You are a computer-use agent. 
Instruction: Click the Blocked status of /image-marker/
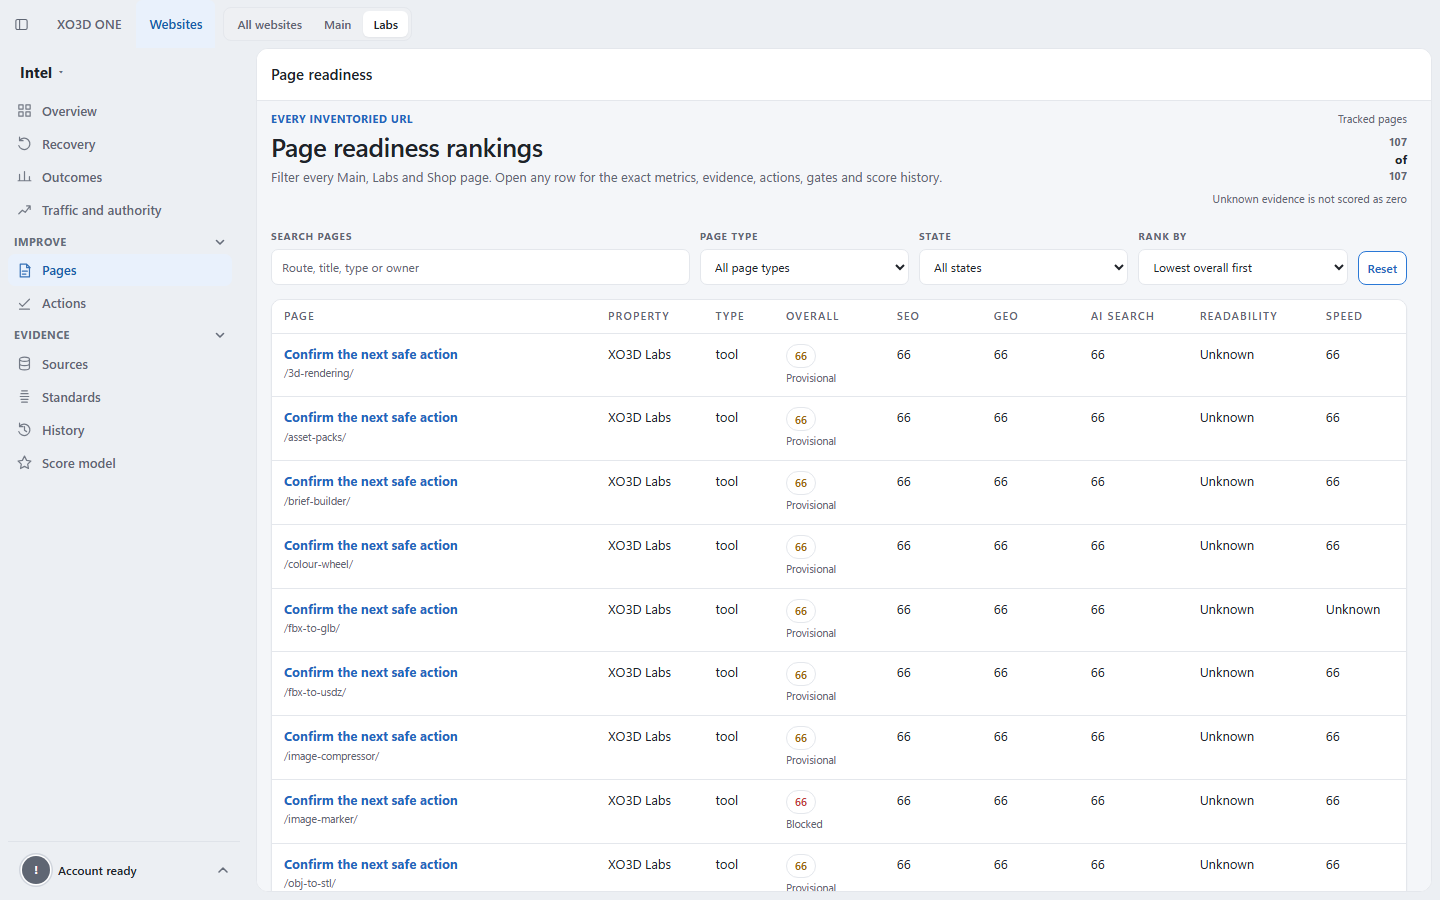[804, 824]
